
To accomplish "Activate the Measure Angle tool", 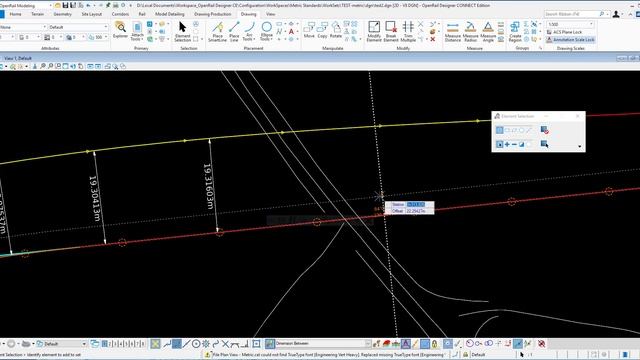I will coord(488,31).
